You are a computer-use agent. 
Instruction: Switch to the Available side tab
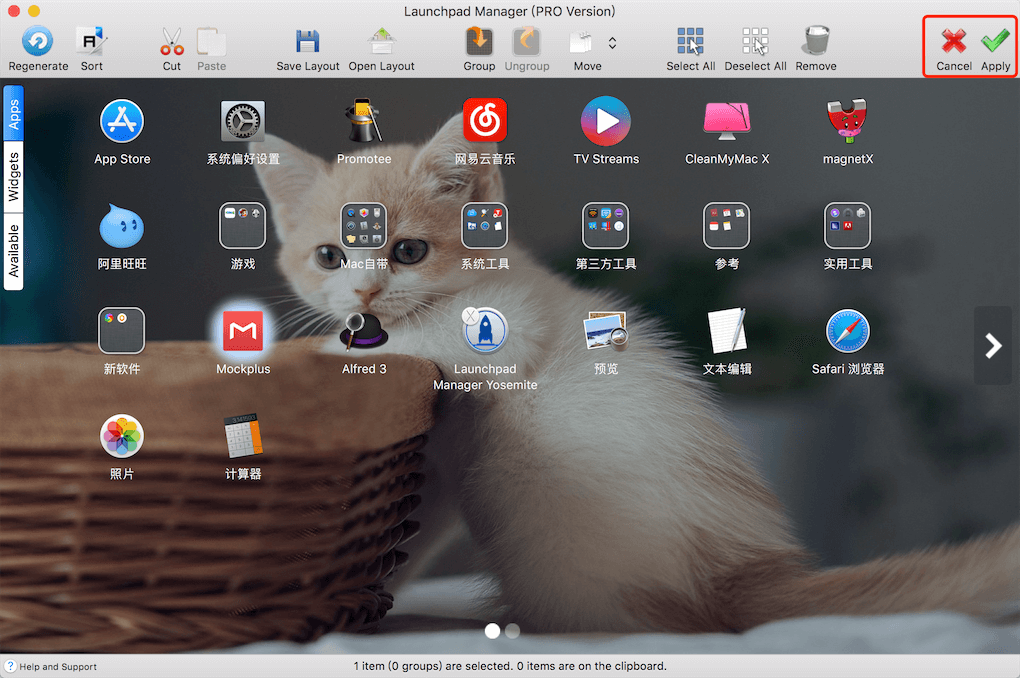click(14, 251)
